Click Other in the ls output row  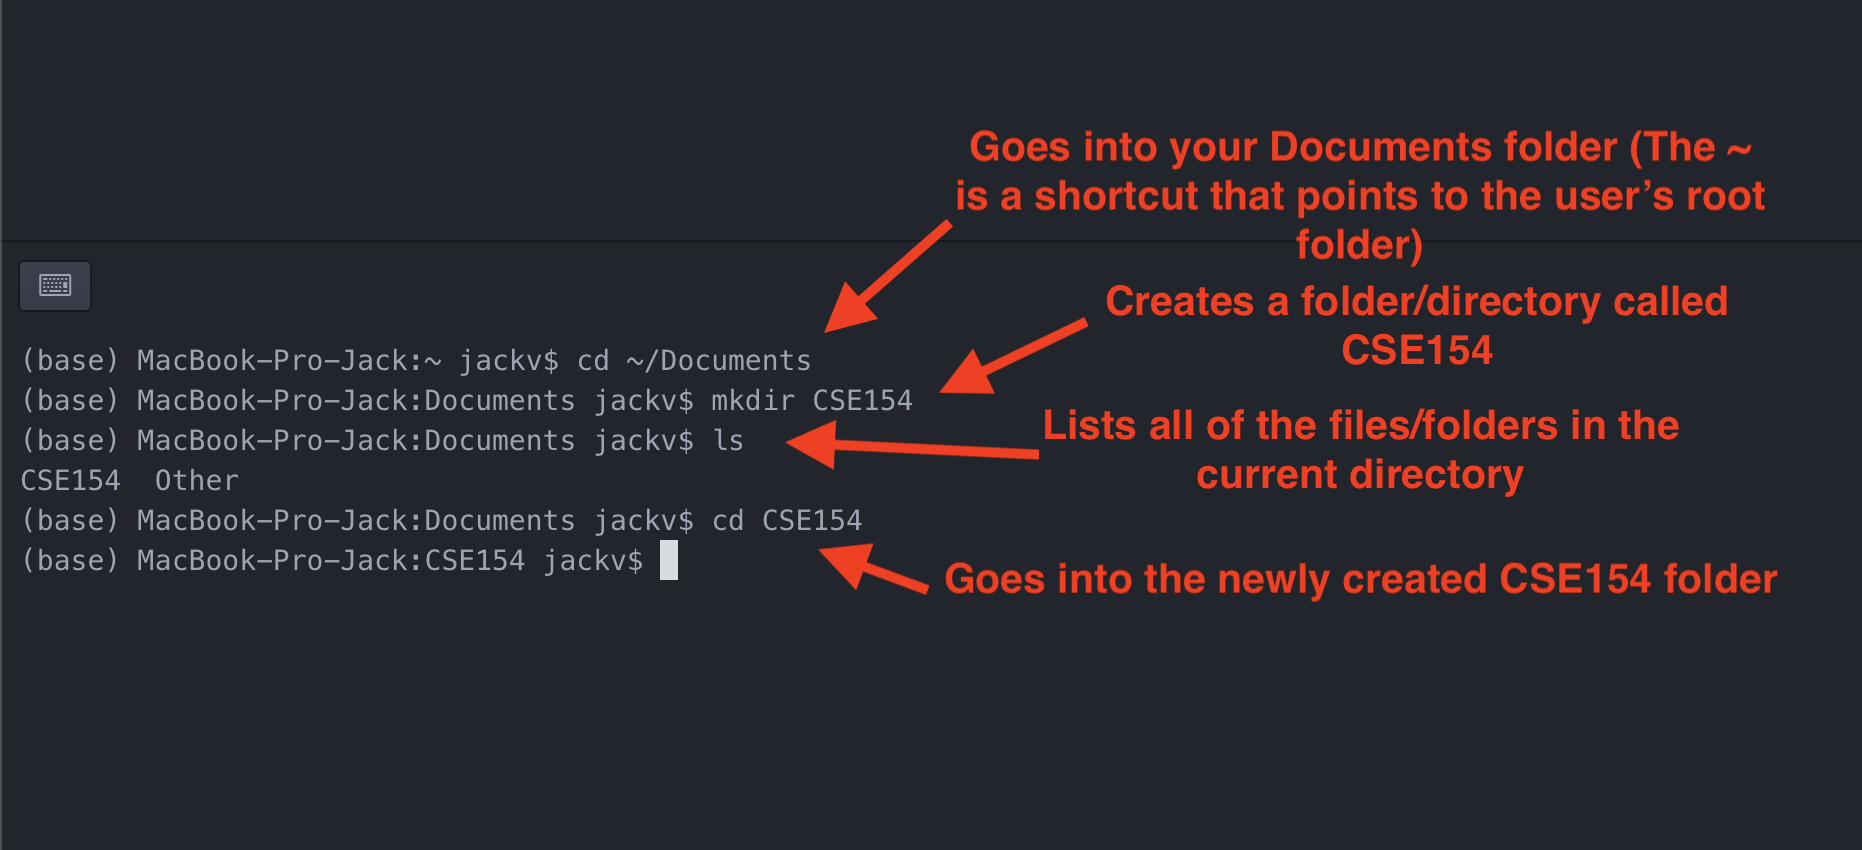pyautogui.click(x=197, y=481)
